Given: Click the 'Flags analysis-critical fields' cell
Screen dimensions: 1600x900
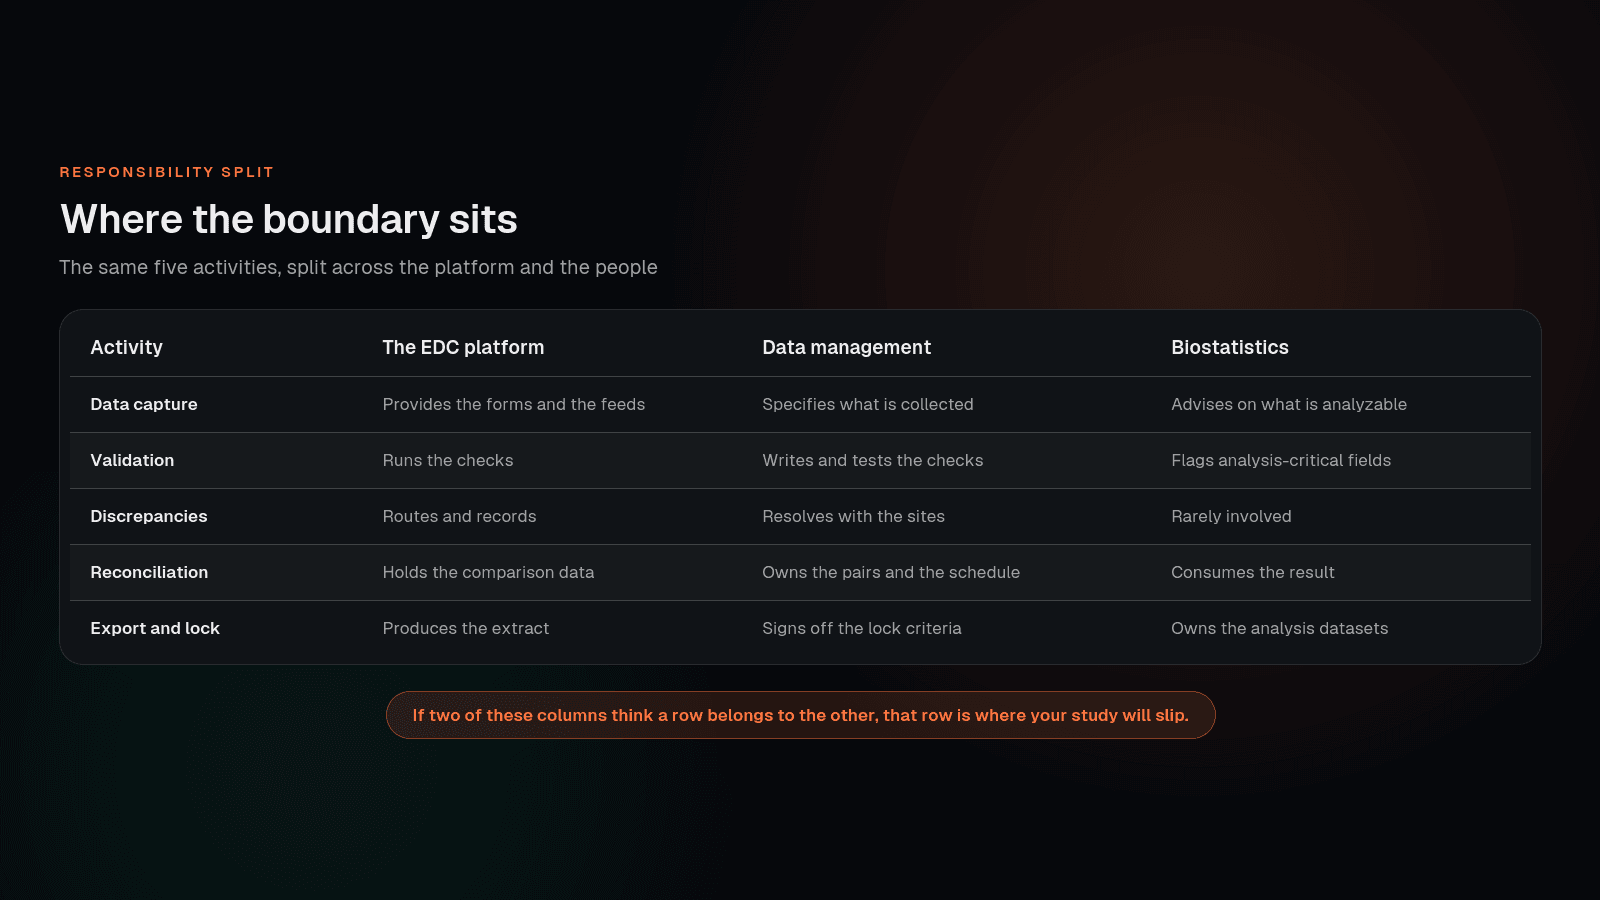Looking at the screenshot, I should (1281, 460).
